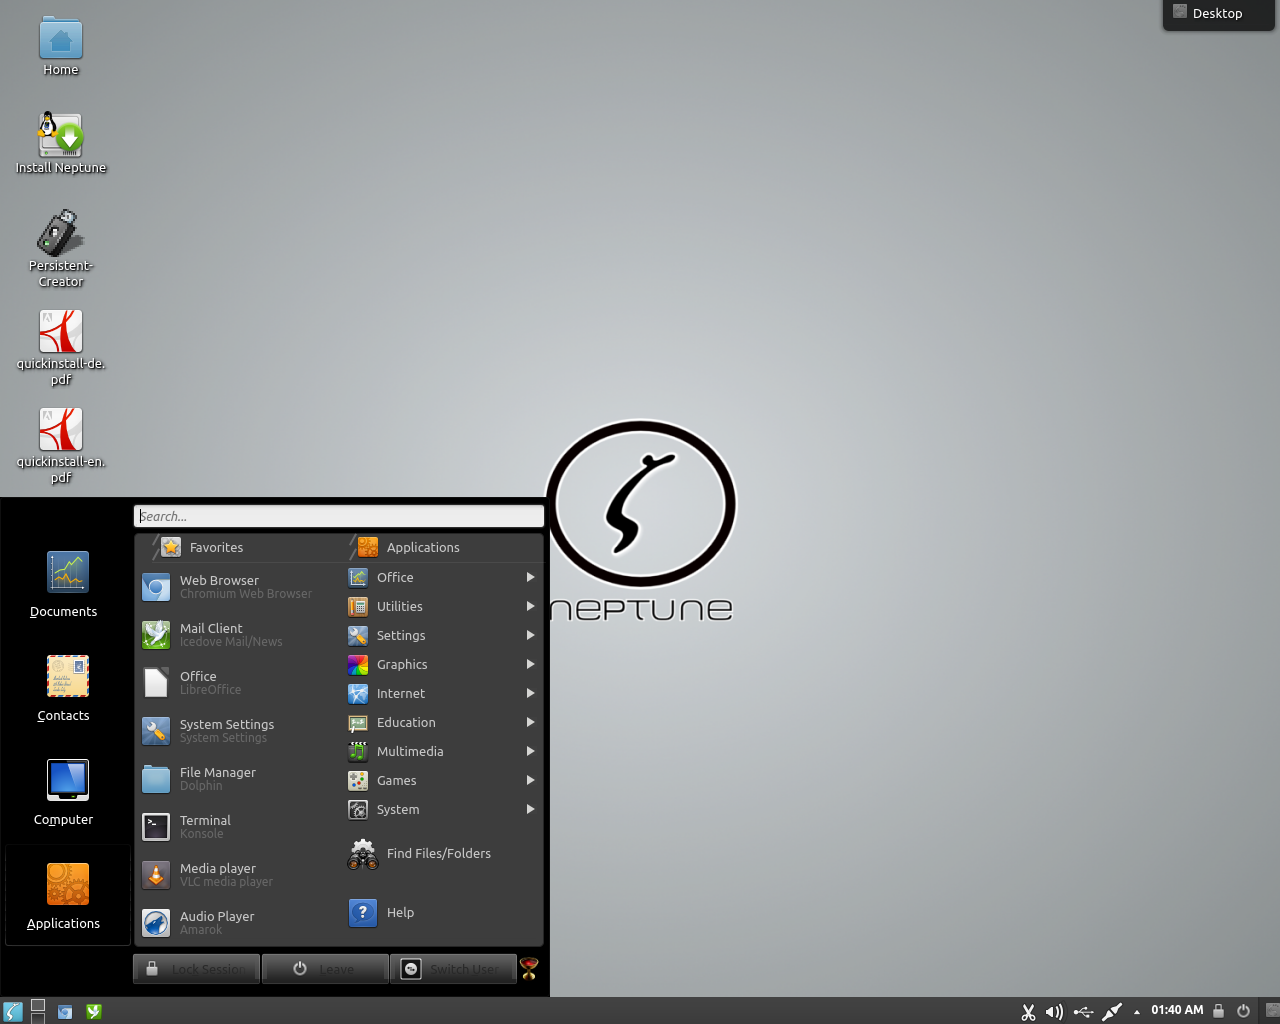Screen dimensions: 1280x1024
Task: Click the Desktop toolbox button
Action: tap(1218, 14)
